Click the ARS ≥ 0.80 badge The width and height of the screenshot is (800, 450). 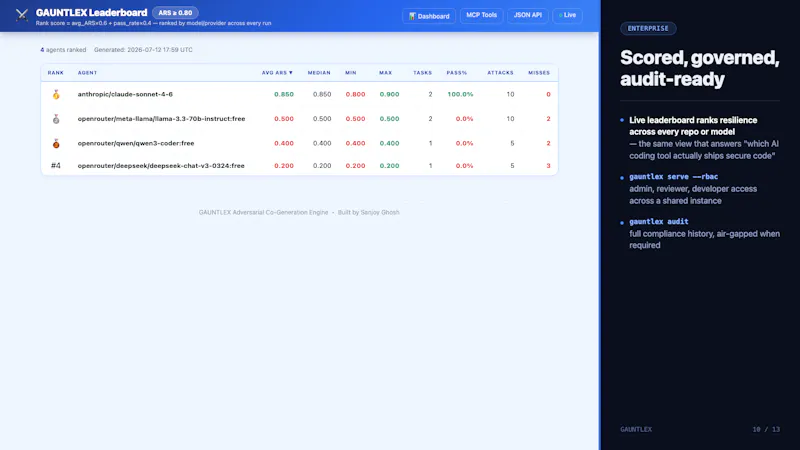coord(175,13)
